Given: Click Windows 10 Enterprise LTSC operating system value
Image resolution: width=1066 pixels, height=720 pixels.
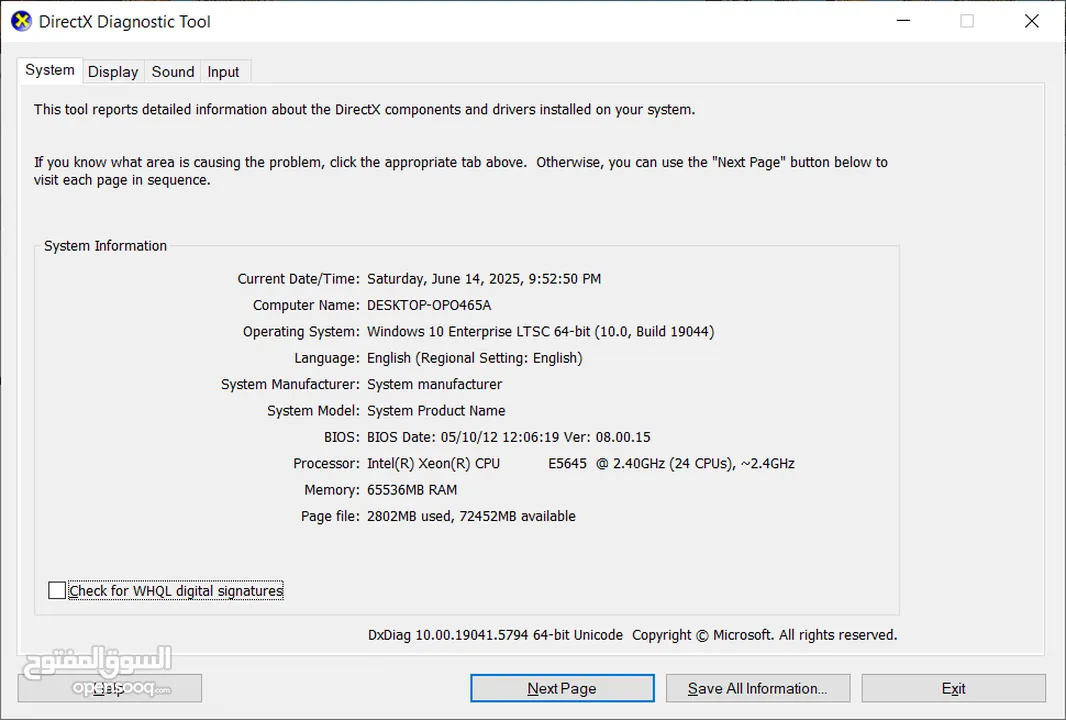Looking at the screenshot, I should 540,332.
